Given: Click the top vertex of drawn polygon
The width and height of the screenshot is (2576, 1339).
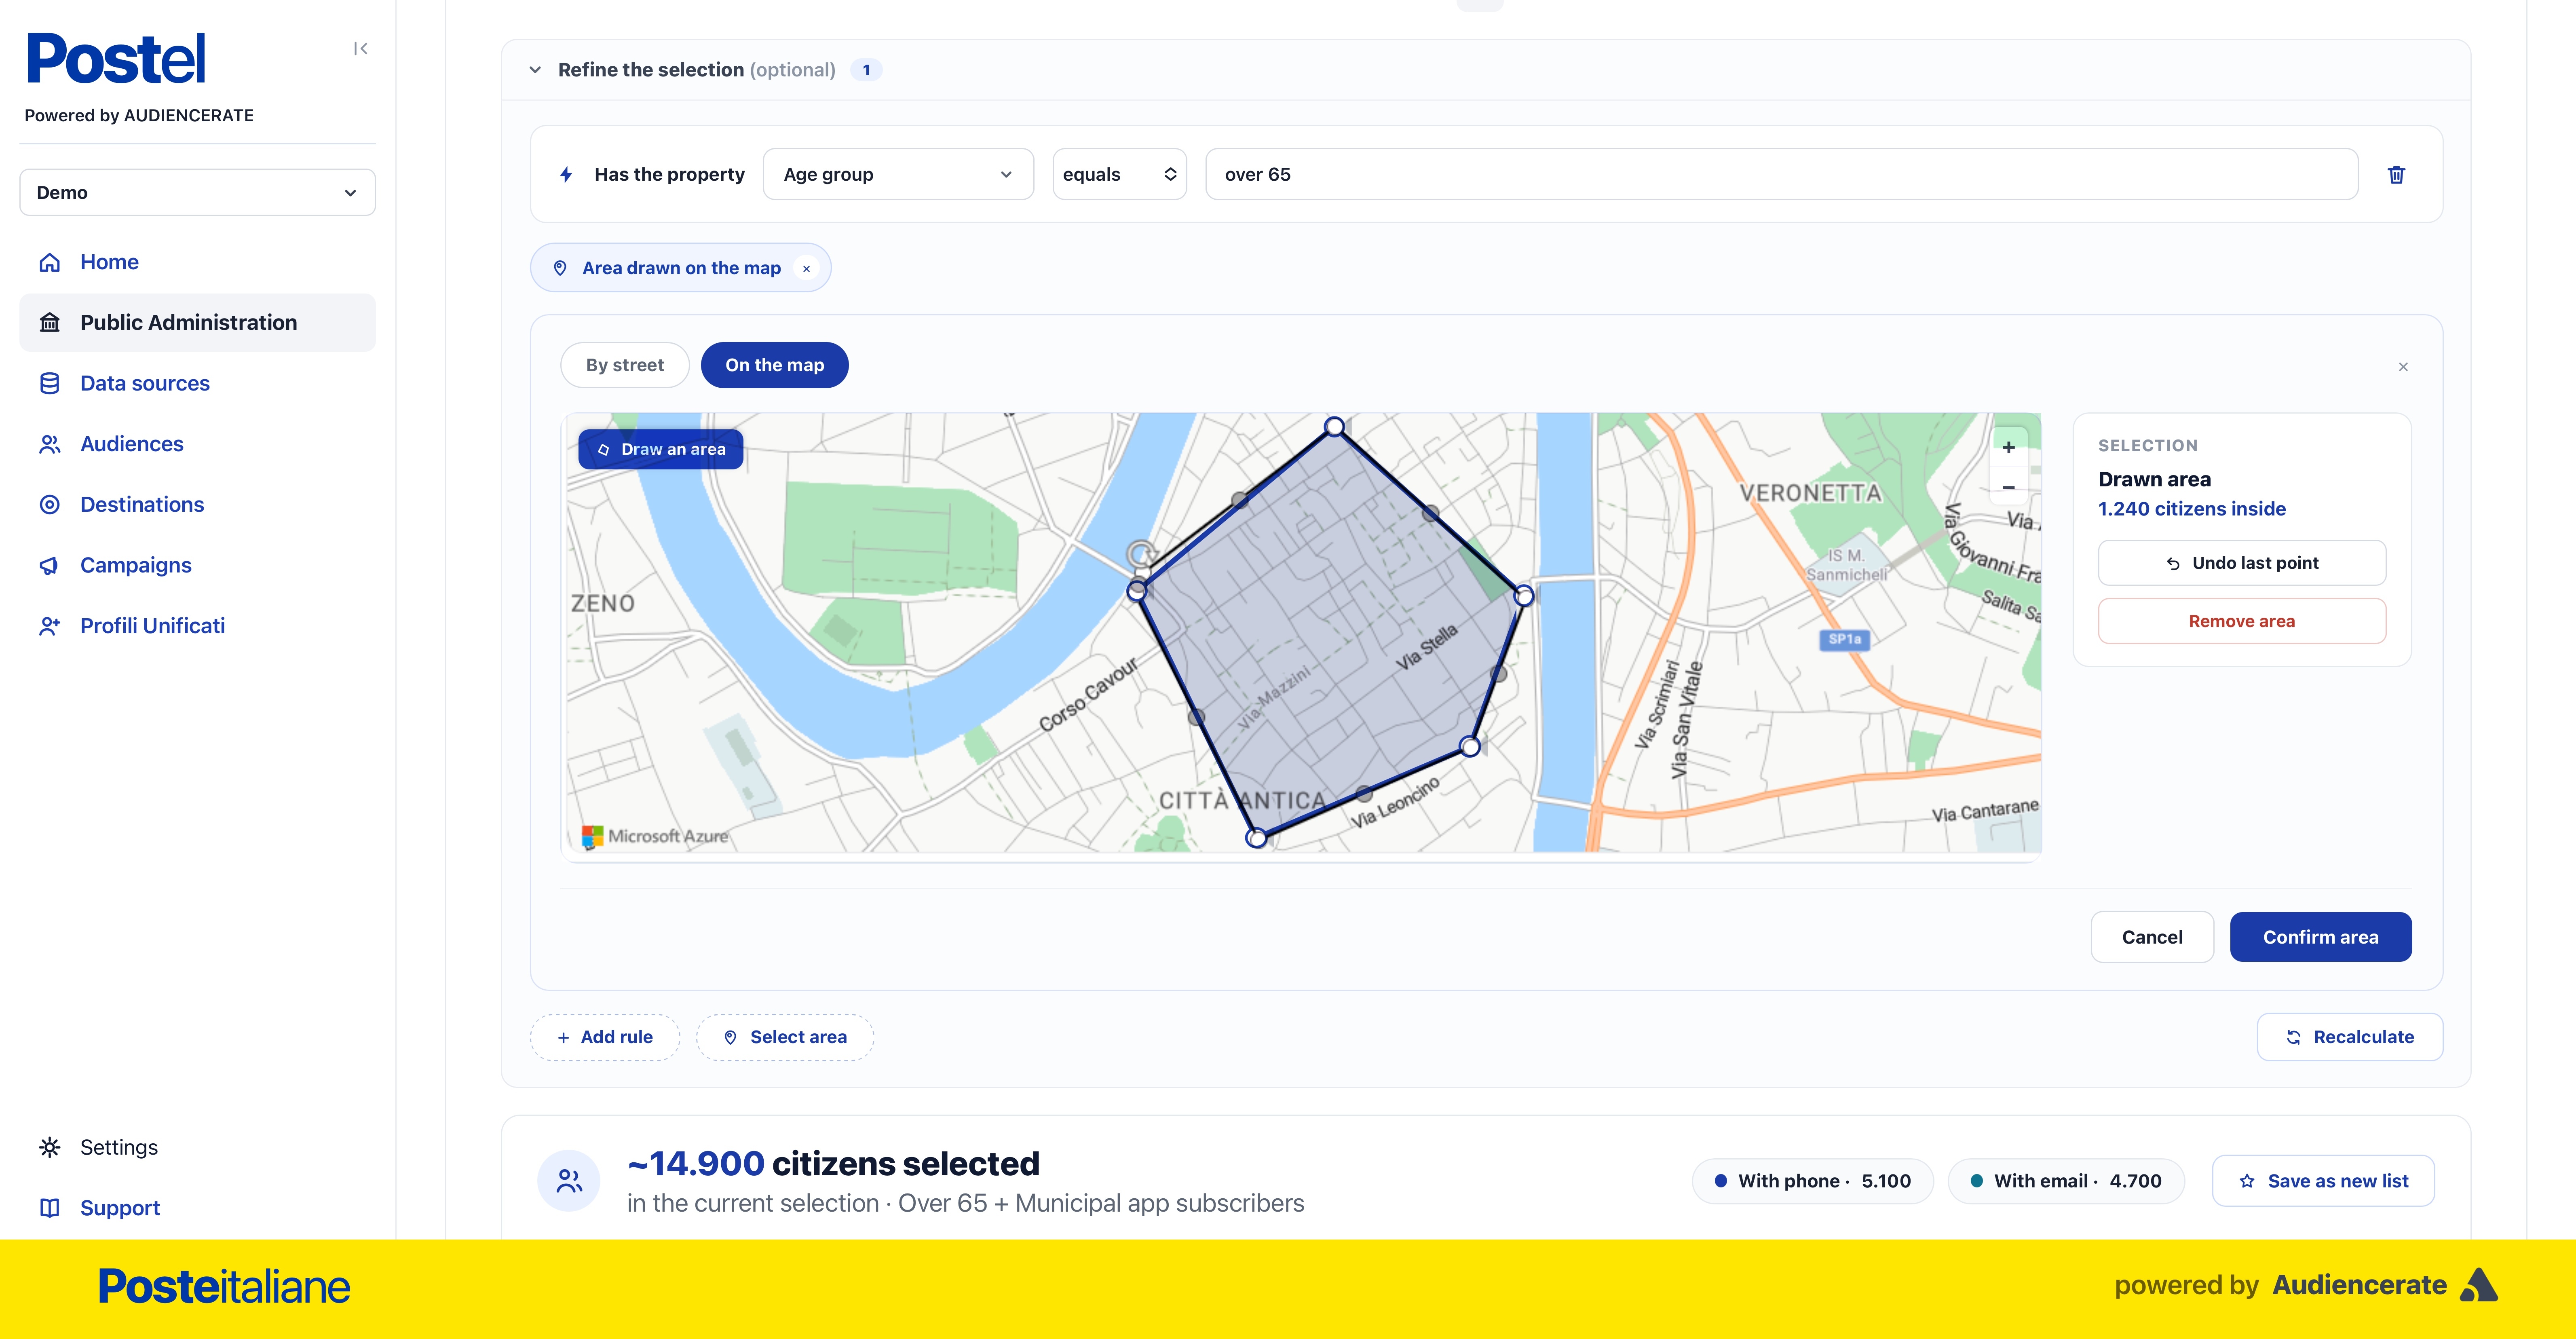Looking at the screenshot, I should point(1334,427).
